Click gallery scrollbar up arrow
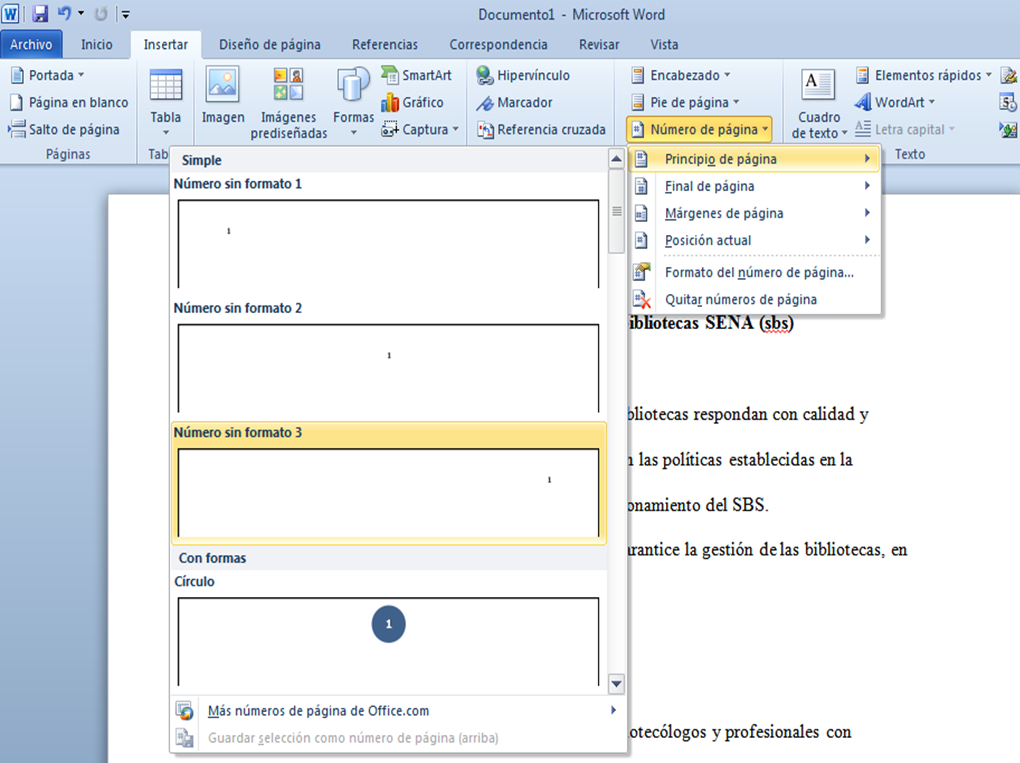Screen dimensions: 1020x763 tap(616, 159)
